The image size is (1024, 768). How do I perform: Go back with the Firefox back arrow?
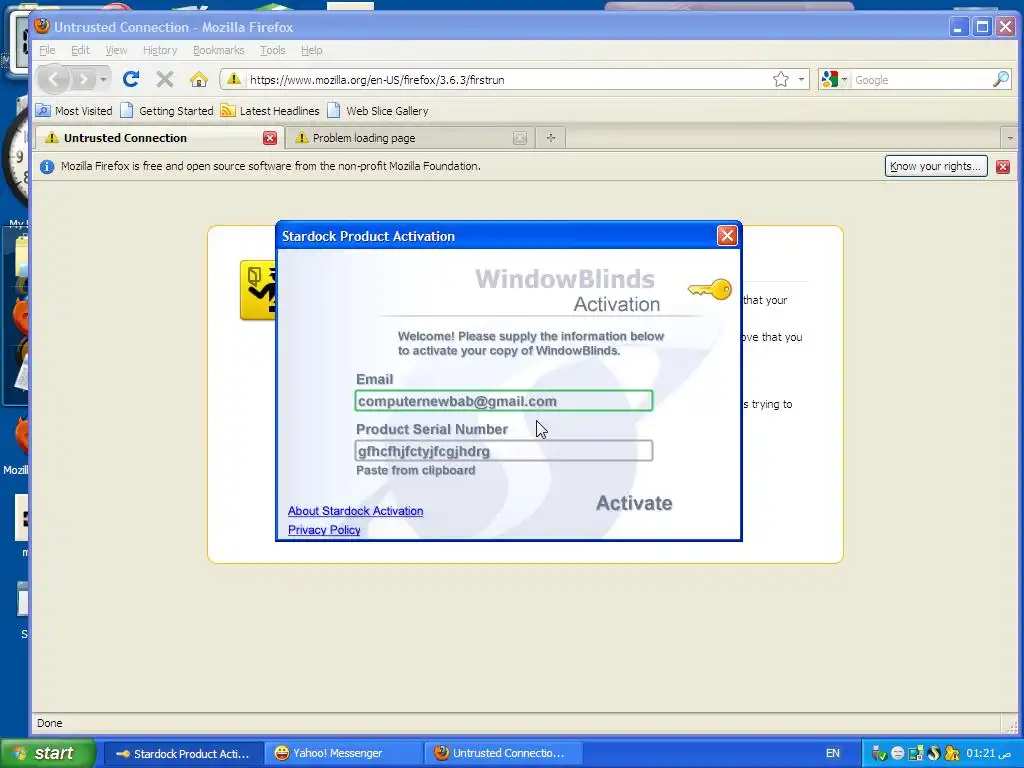coord(54,80)
